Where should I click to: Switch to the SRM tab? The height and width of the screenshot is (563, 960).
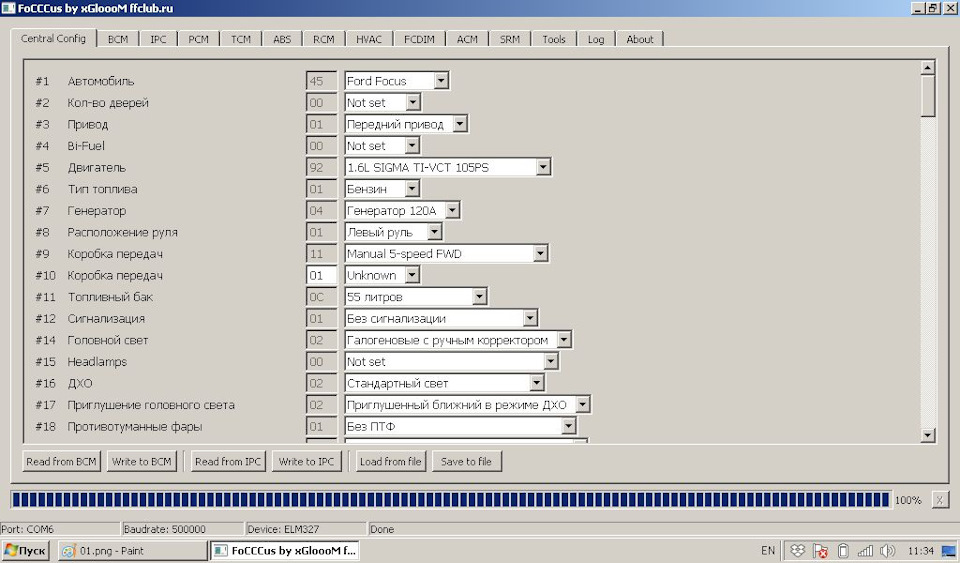[x=509, y=39]
